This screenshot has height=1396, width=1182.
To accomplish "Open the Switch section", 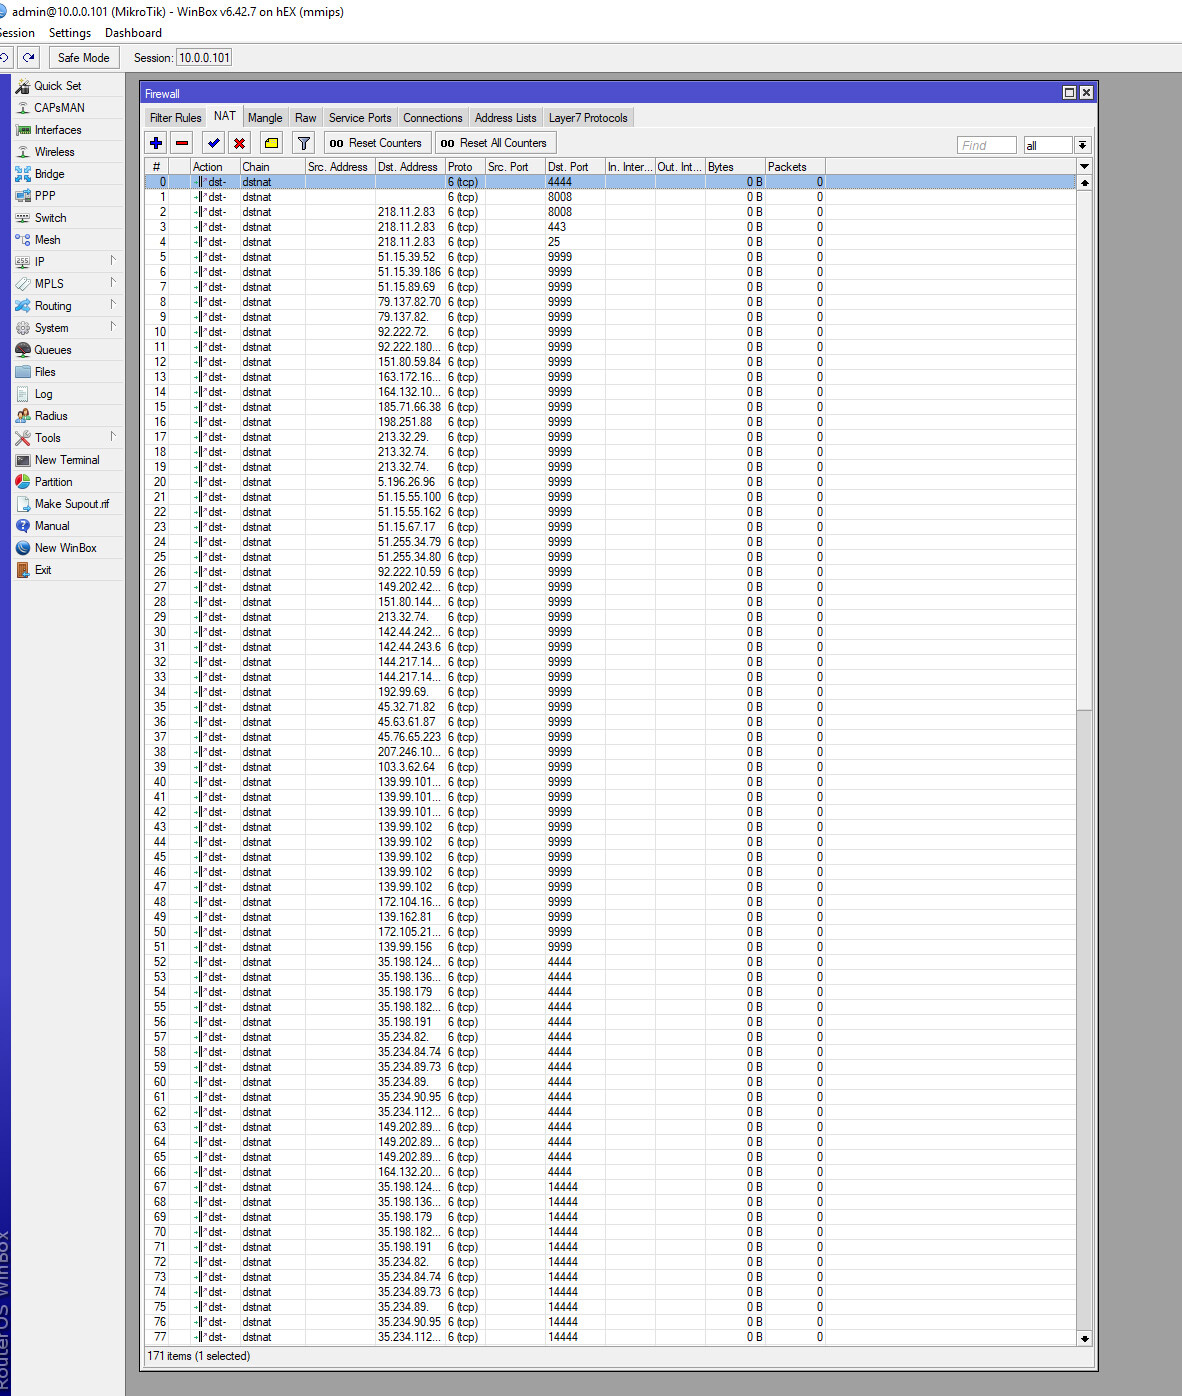I will click(50, 218).
